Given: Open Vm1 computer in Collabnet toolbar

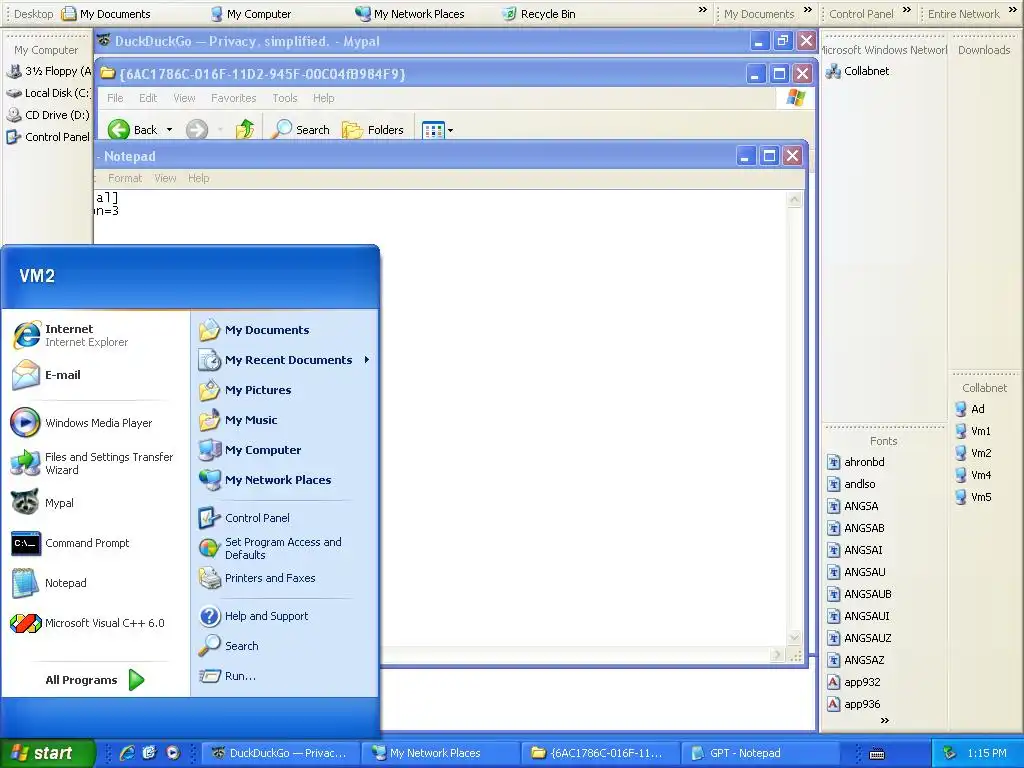Looking at the screenshot, I should click(973, 431).
